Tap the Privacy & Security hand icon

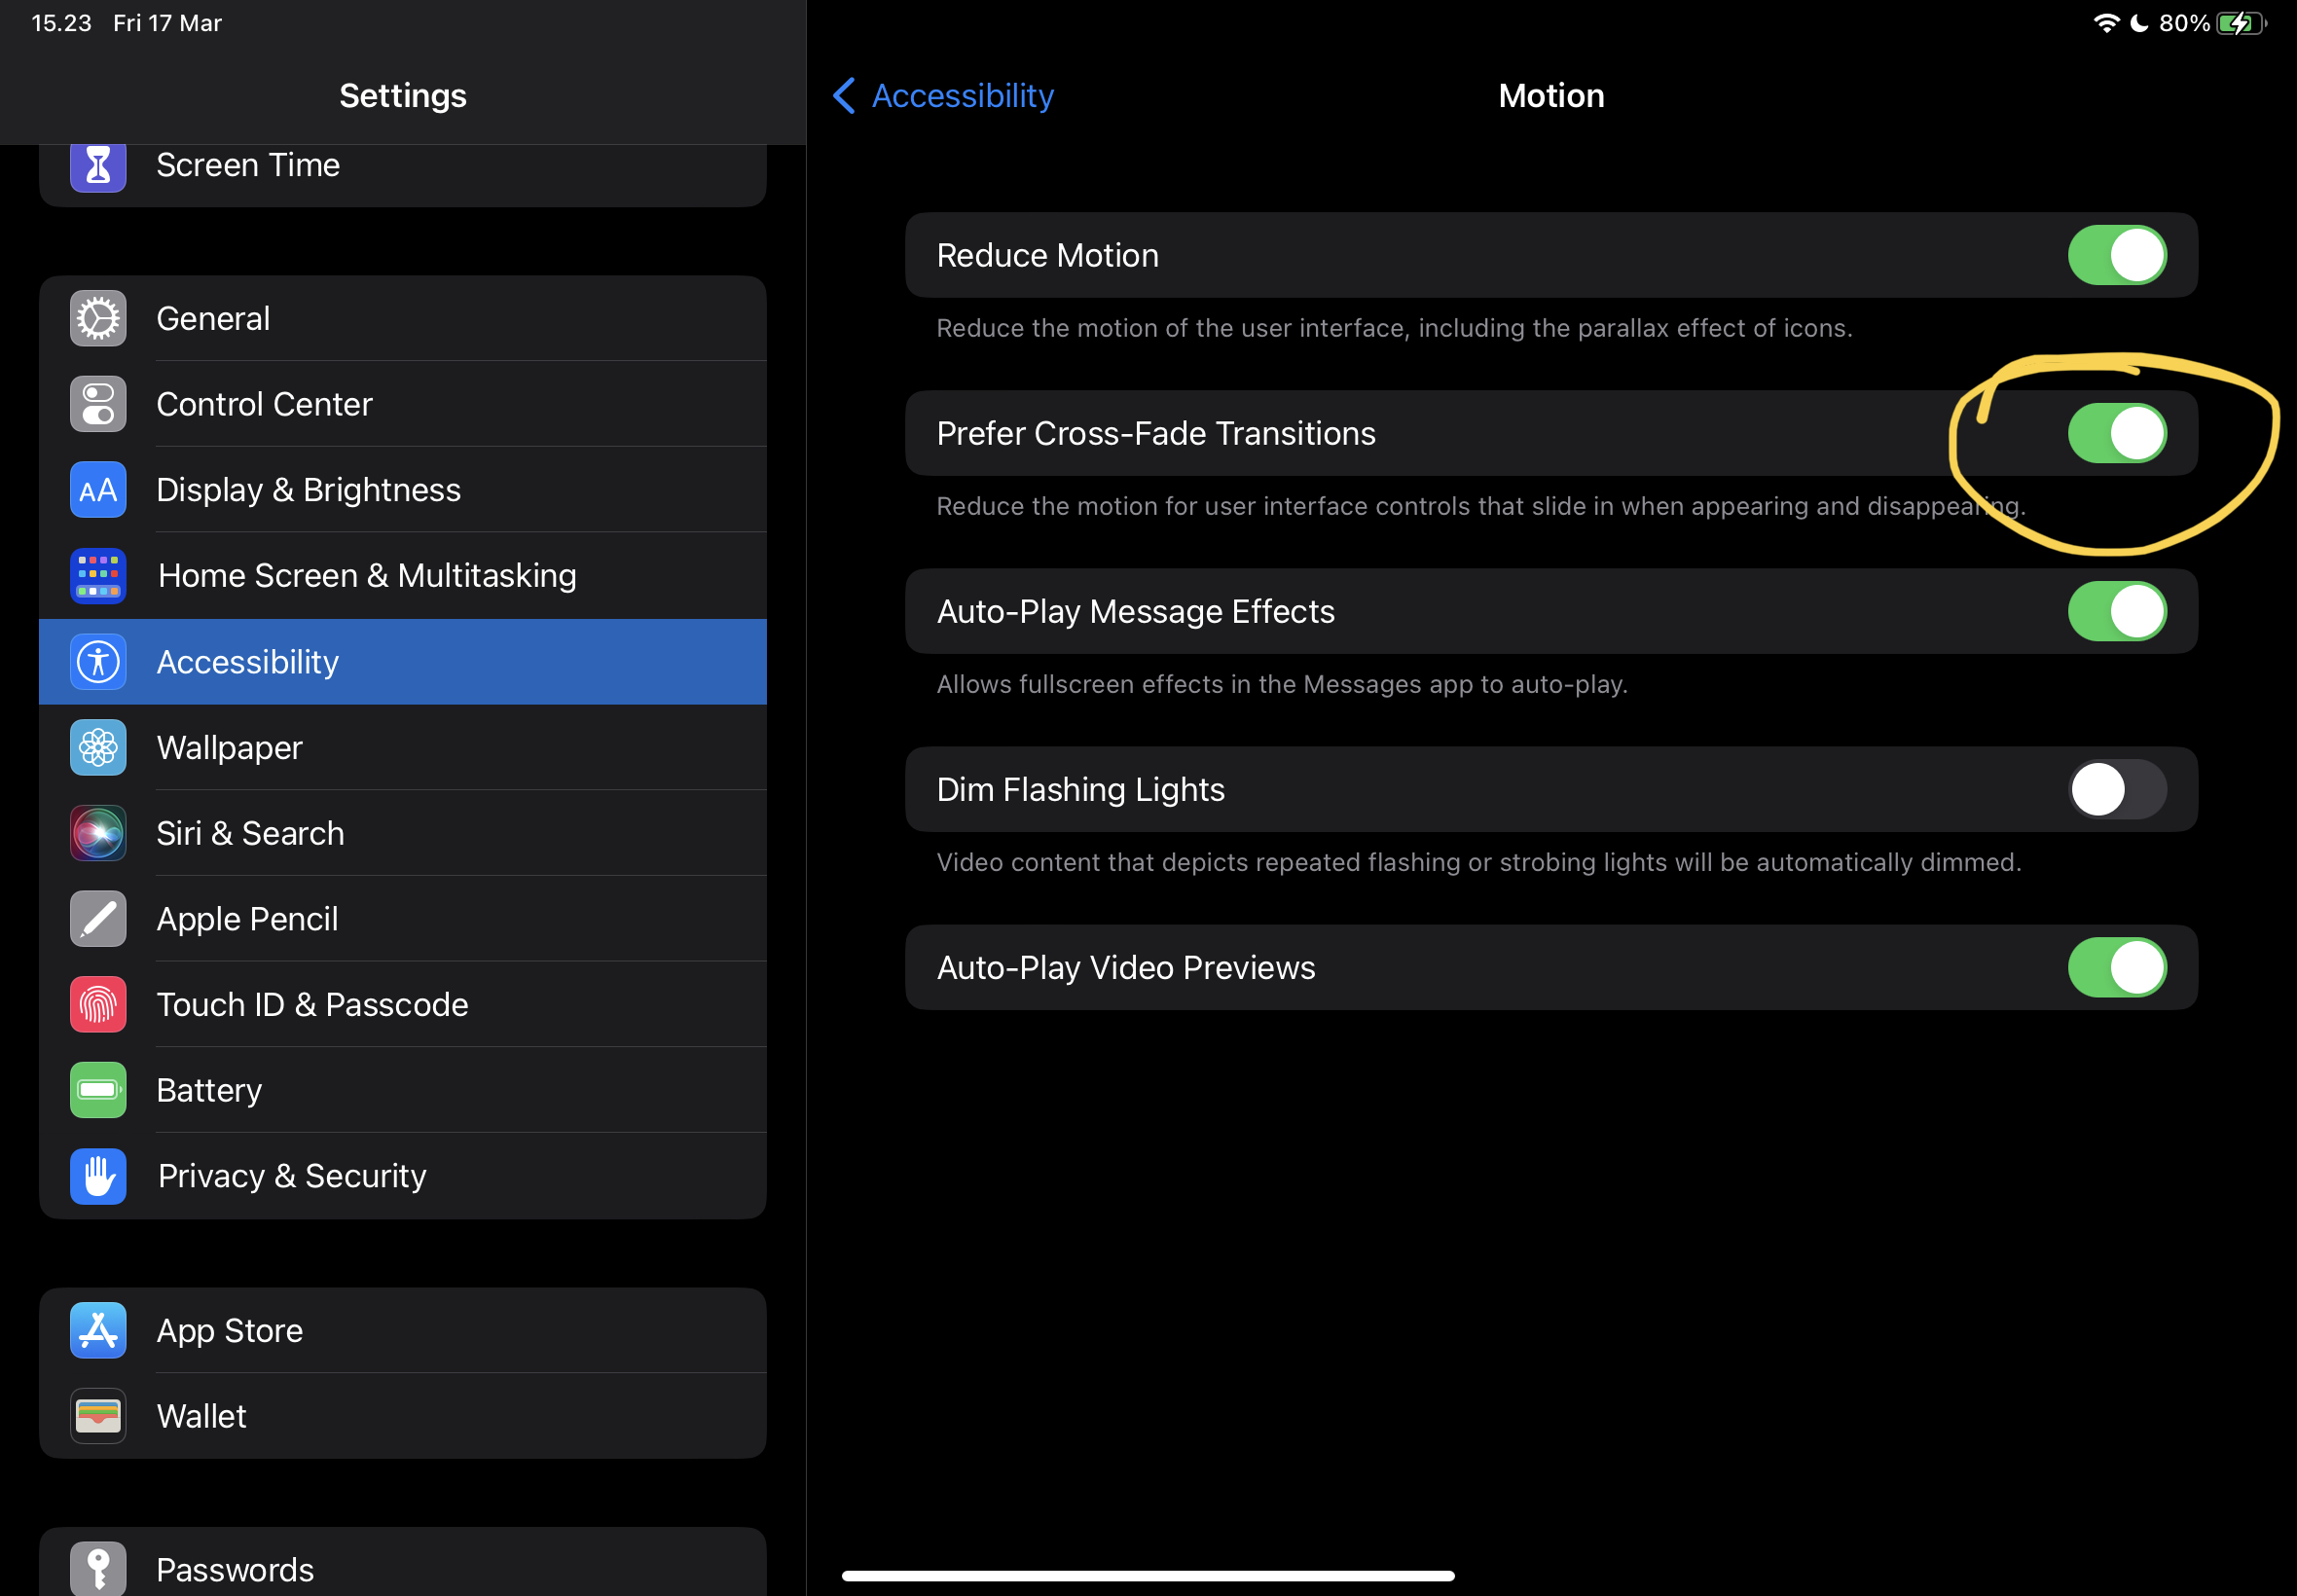[98, 1176]
